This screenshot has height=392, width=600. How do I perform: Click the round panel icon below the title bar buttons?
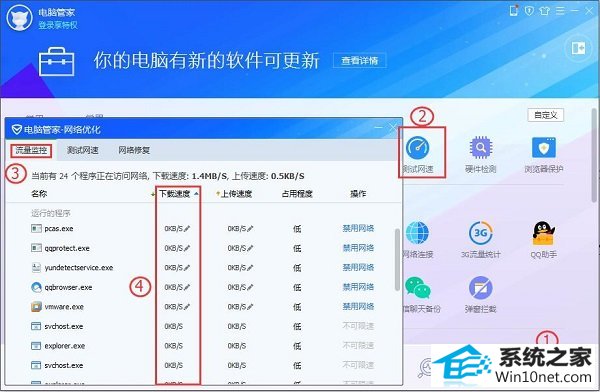coord(578,48)
